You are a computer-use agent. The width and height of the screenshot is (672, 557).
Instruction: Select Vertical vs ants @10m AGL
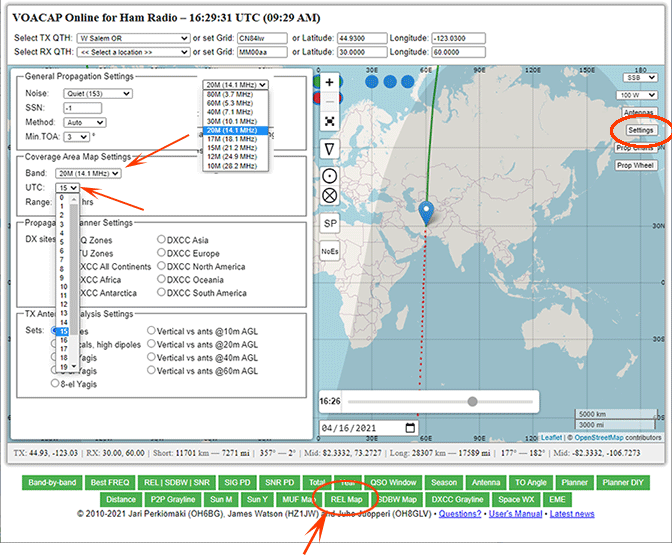151,330
